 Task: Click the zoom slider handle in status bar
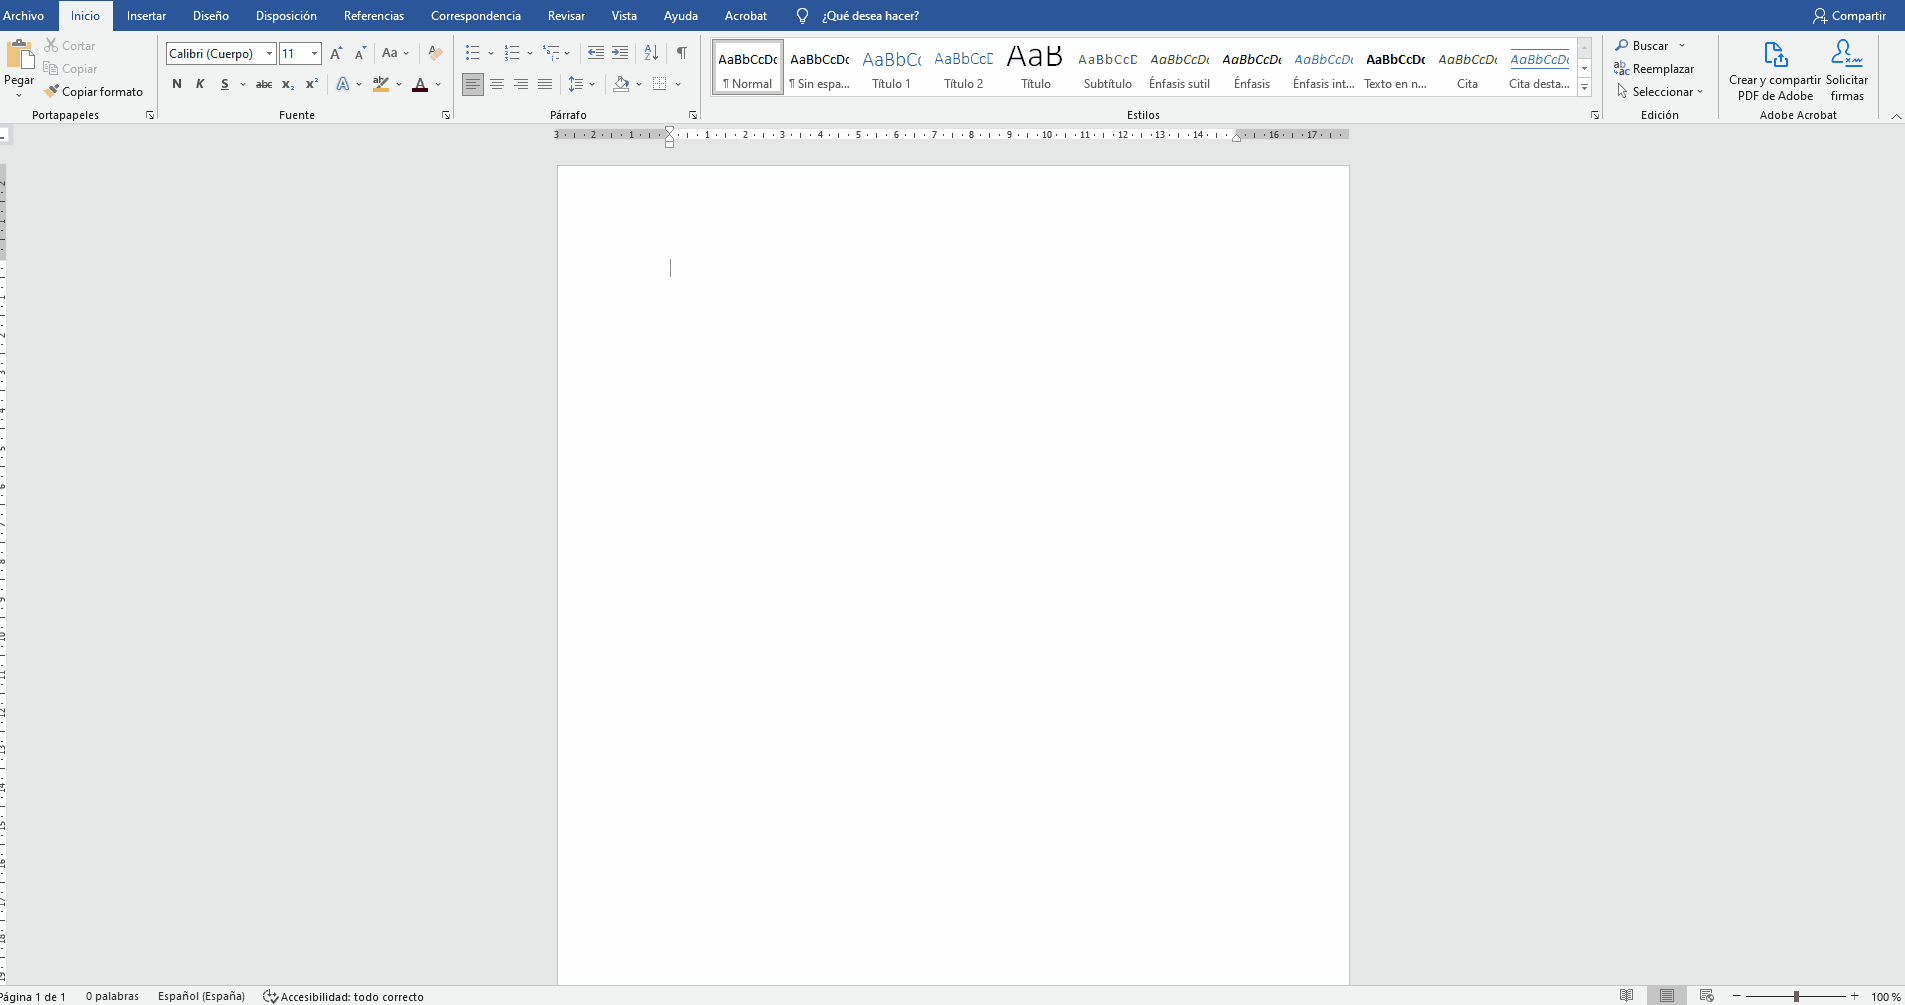pos(1796,996)
